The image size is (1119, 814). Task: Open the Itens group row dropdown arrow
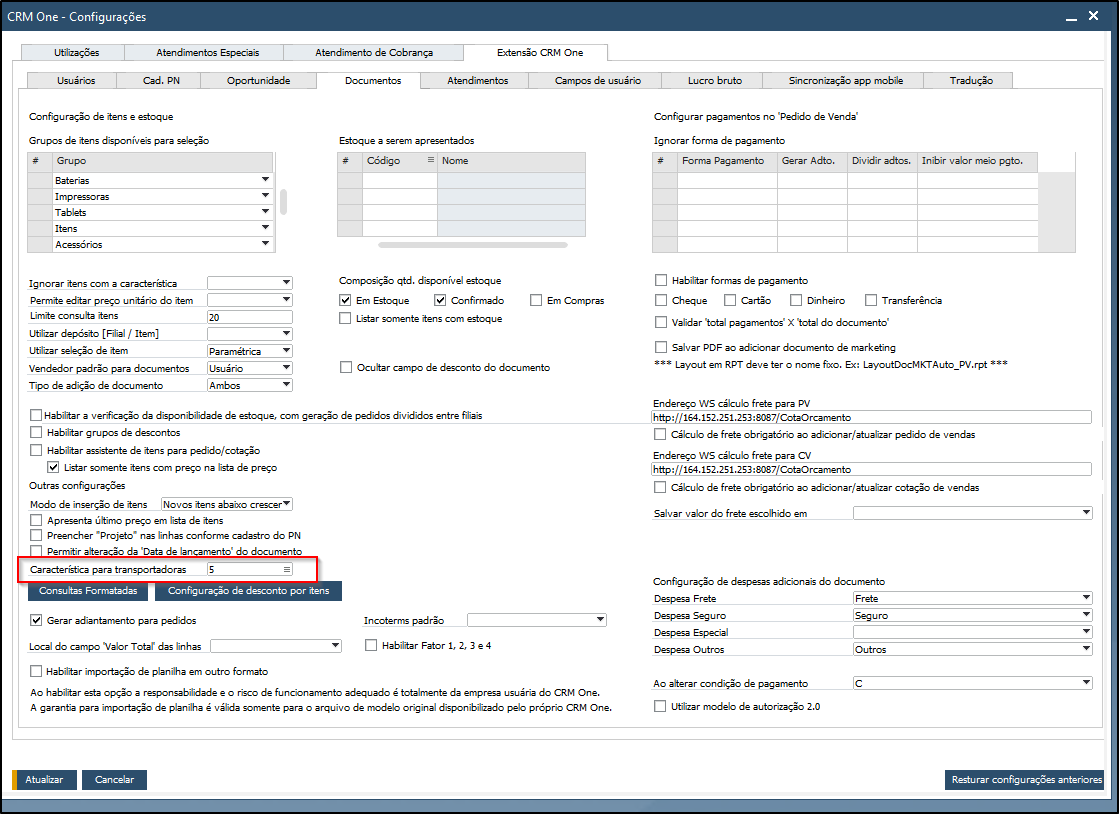(265, 228)
